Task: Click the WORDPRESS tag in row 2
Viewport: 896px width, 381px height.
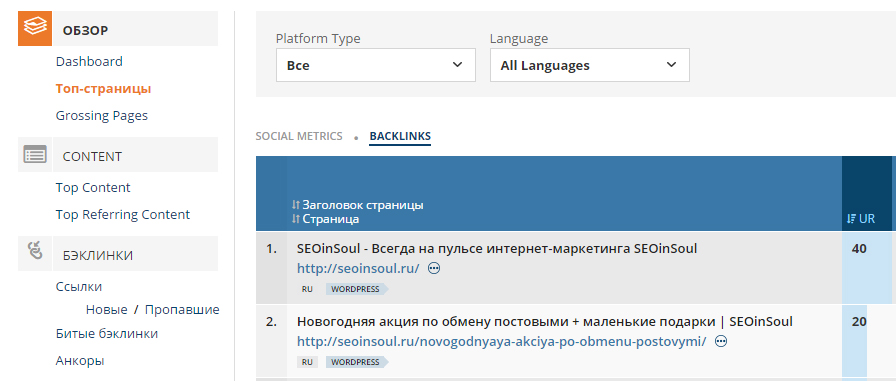Action: 356,362
